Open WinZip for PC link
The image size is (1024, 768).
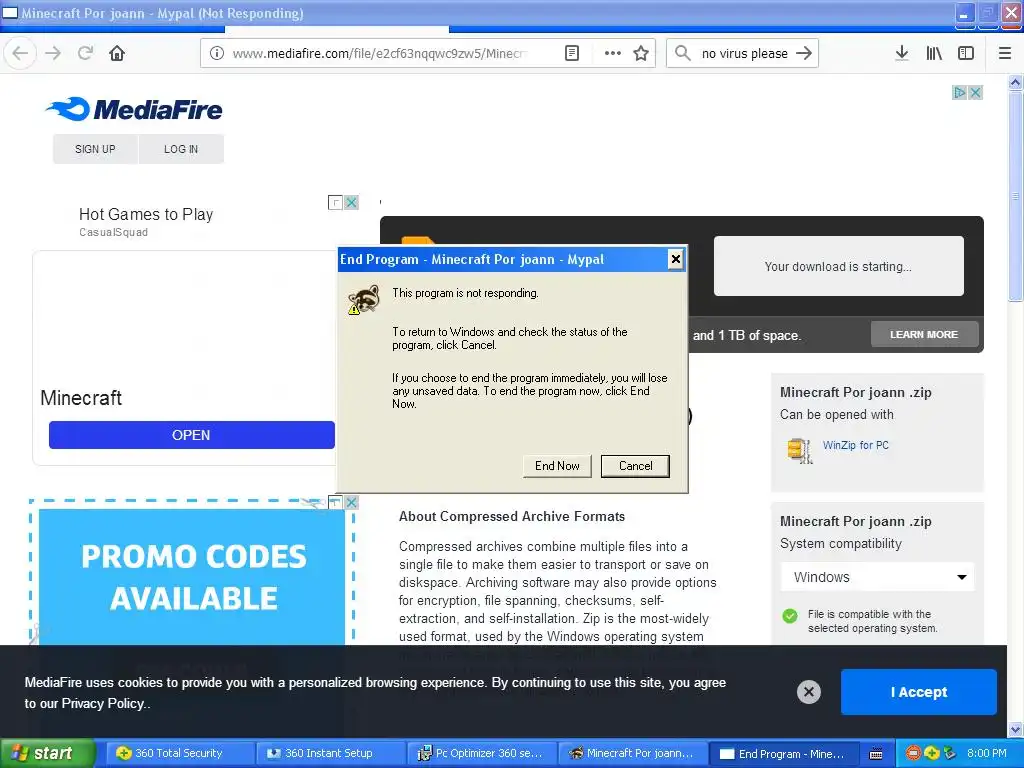(x=856, y=445)
